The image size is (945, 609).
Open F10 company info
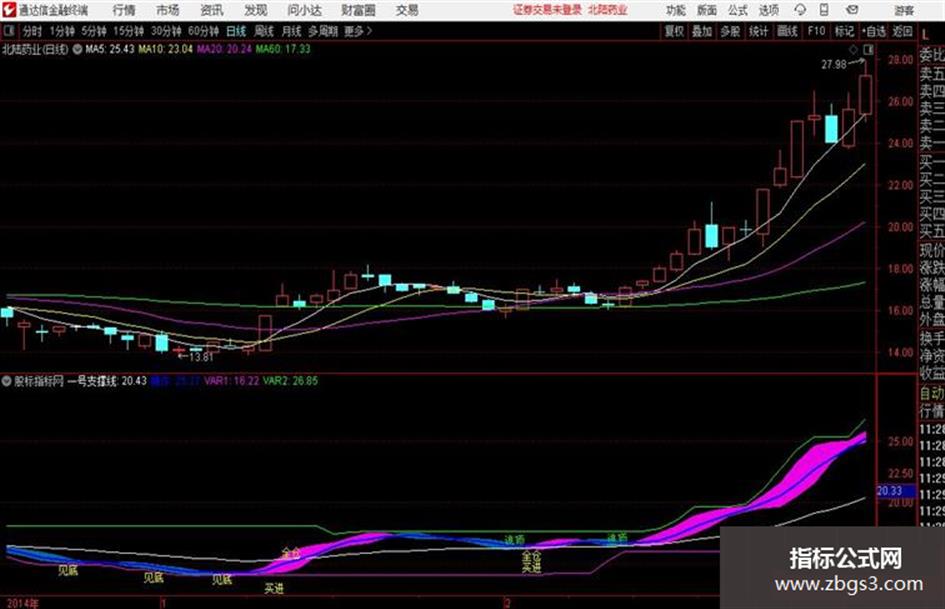pos(816,31)
